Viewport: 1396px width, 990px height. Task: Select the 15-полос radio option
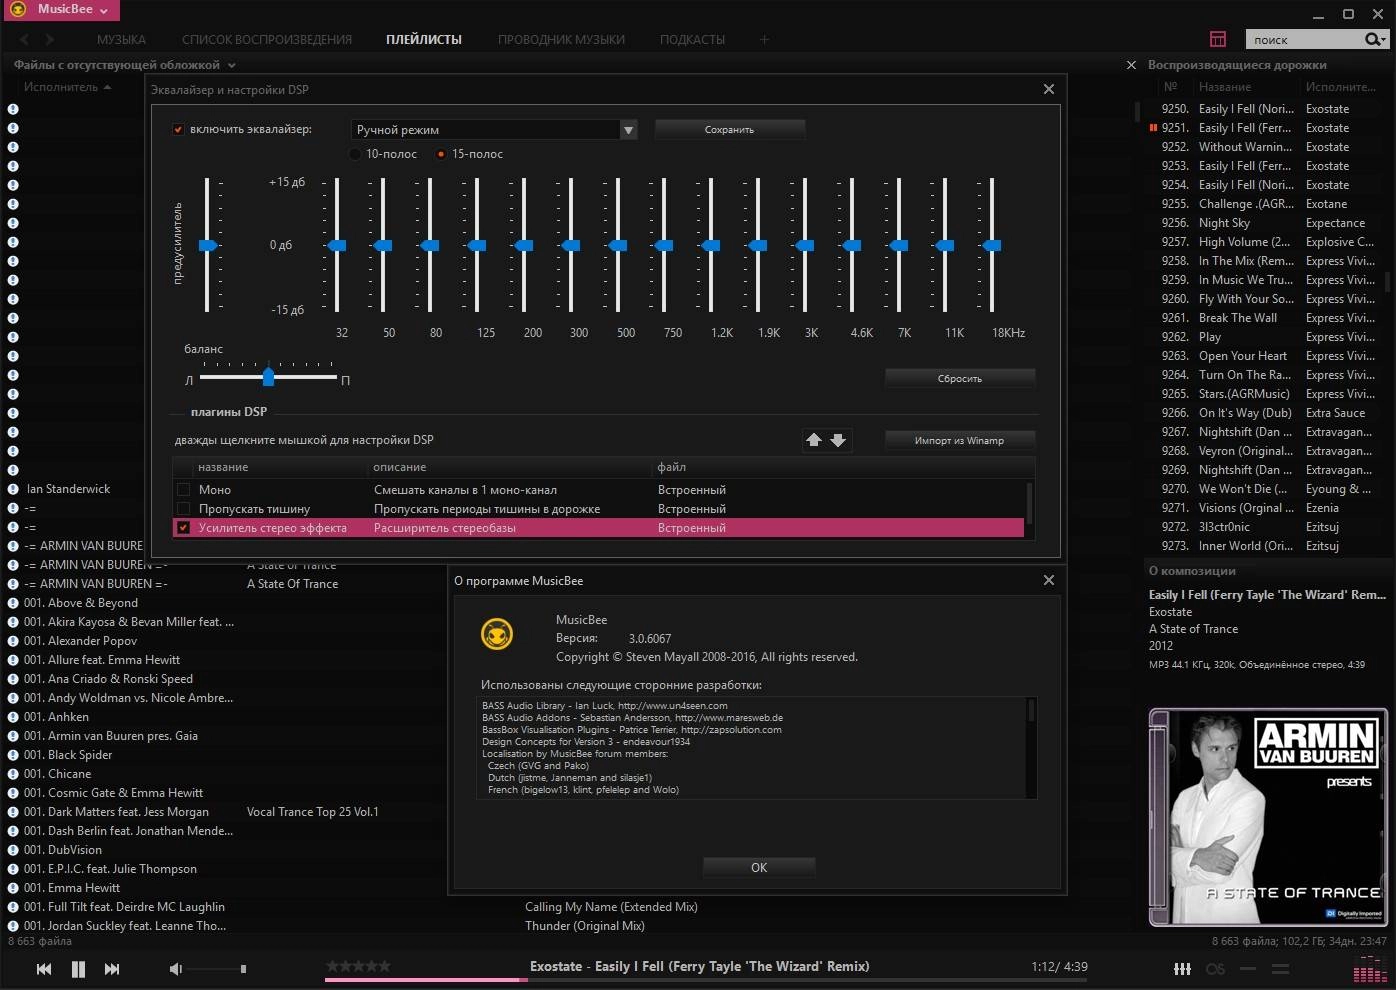pos(441,154)
